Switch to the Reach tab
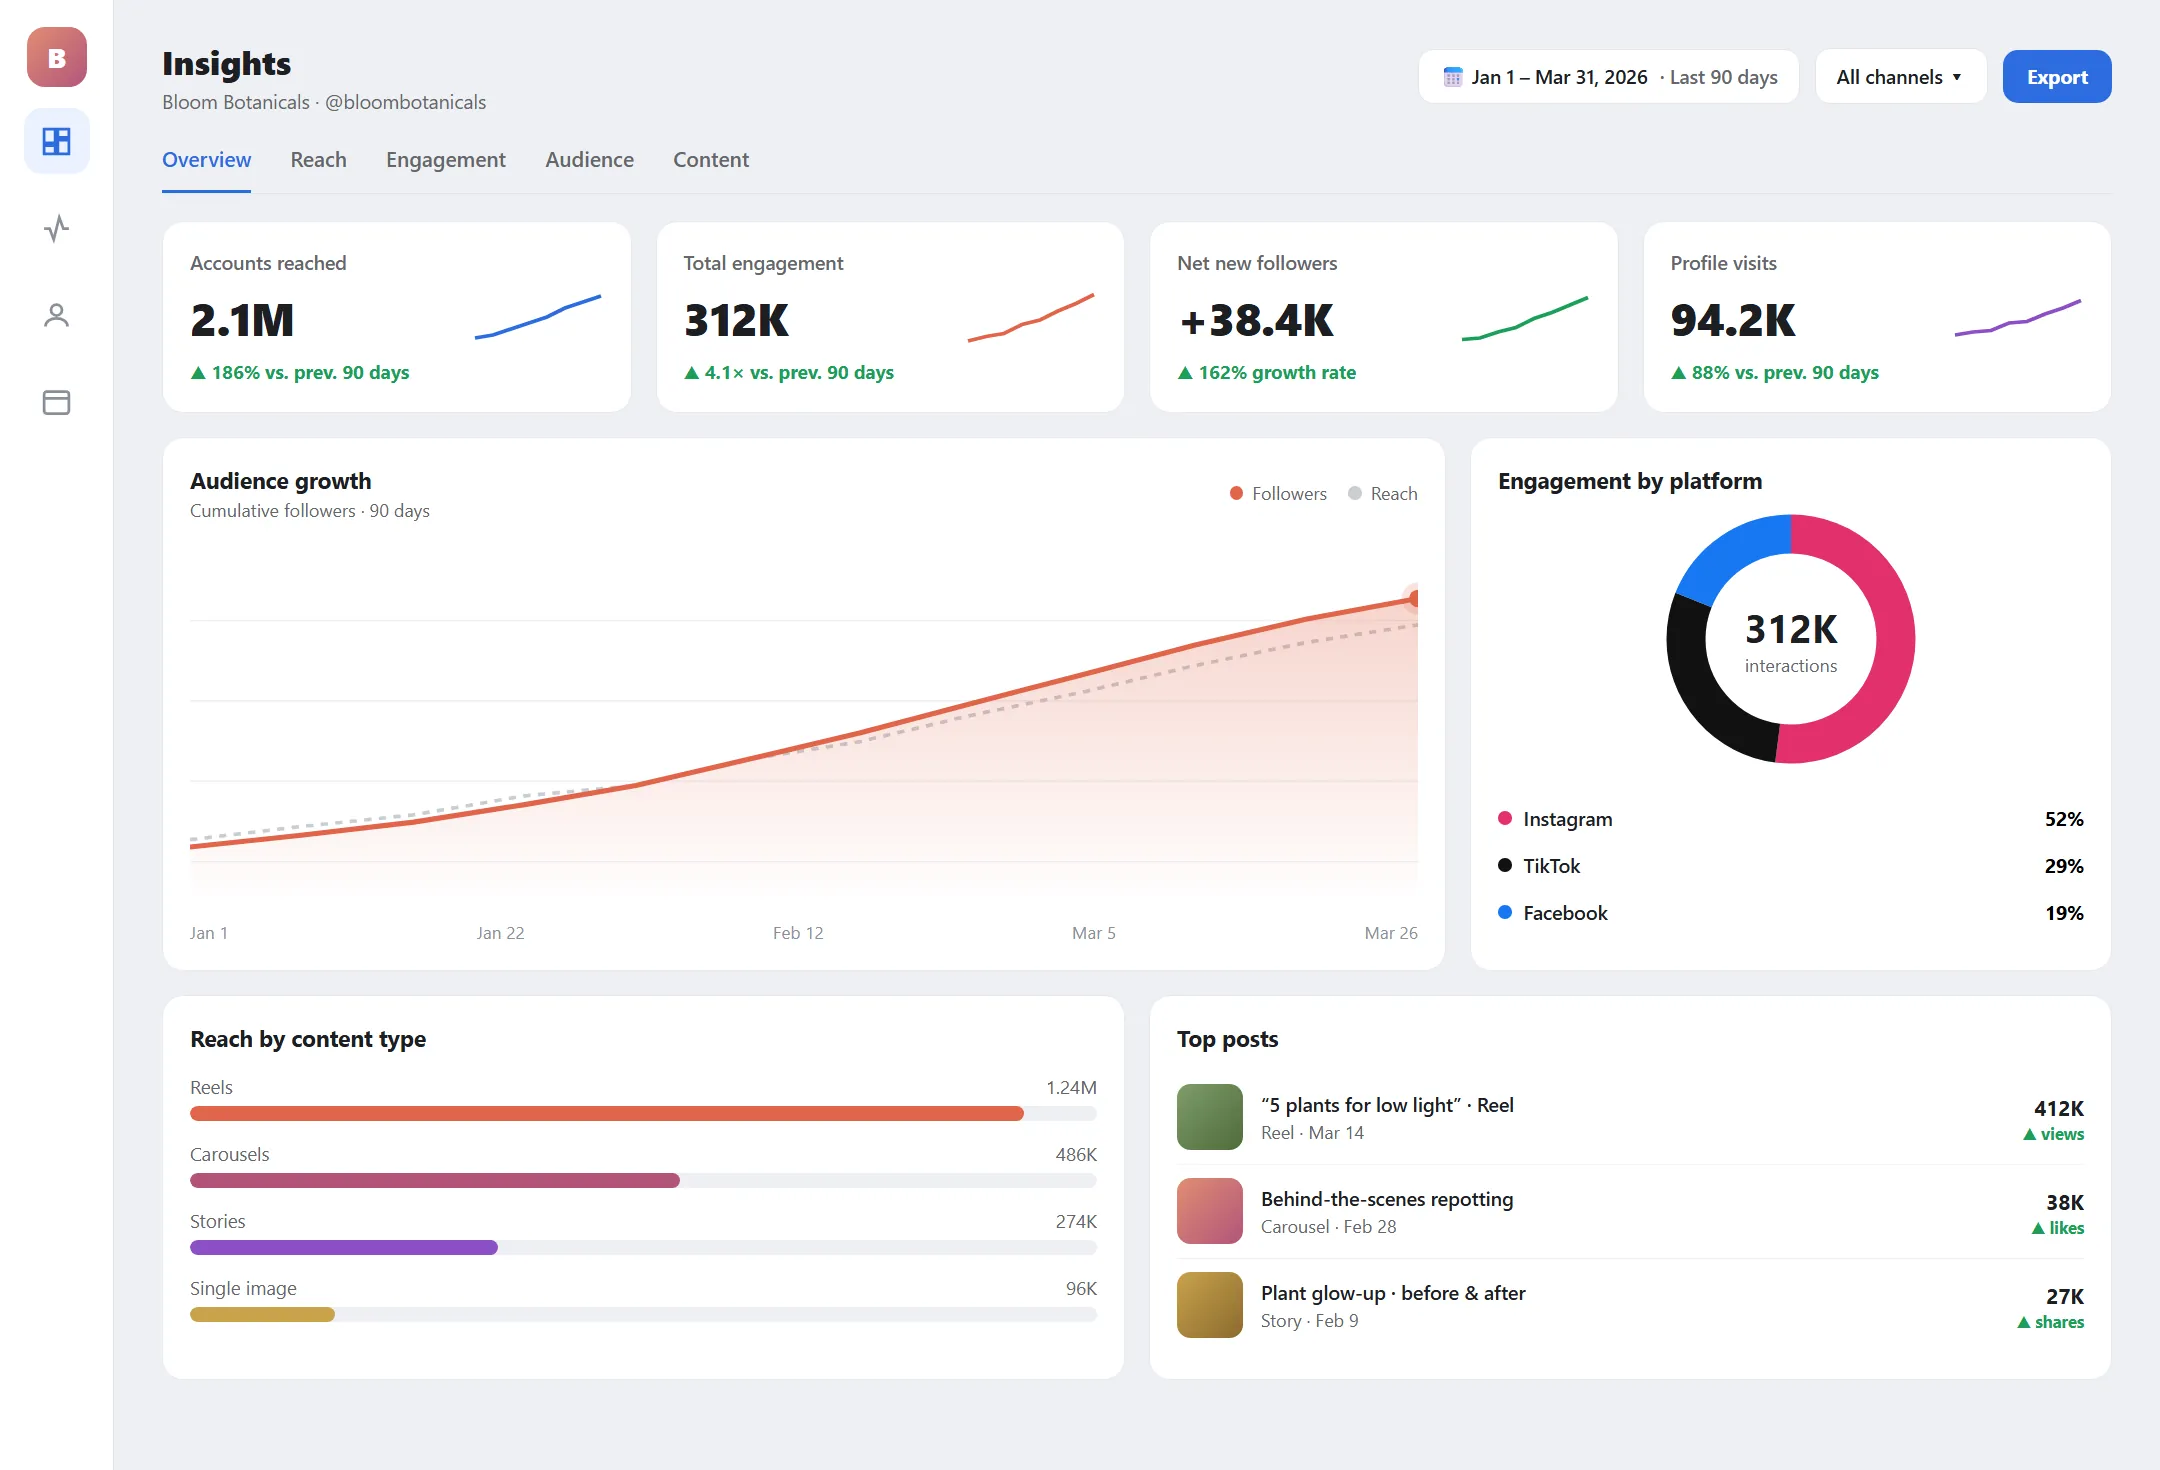The image size is (2160, 1470). tap(318, 160)
